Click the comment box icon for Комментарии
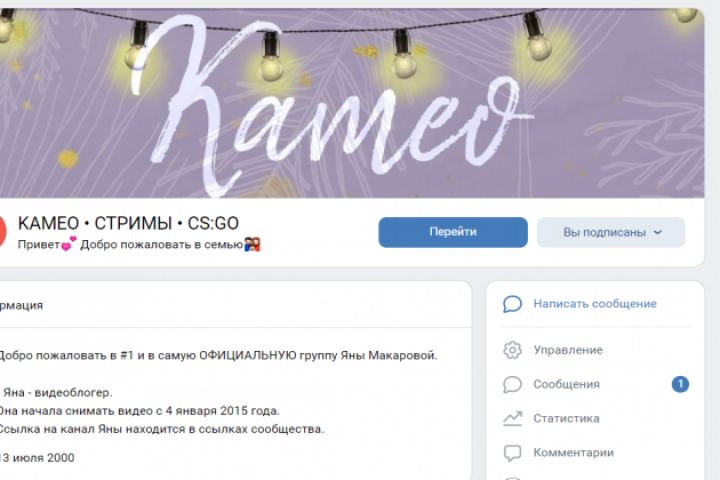The height and width of the screenshot is (480, 720). coord(512,453)
